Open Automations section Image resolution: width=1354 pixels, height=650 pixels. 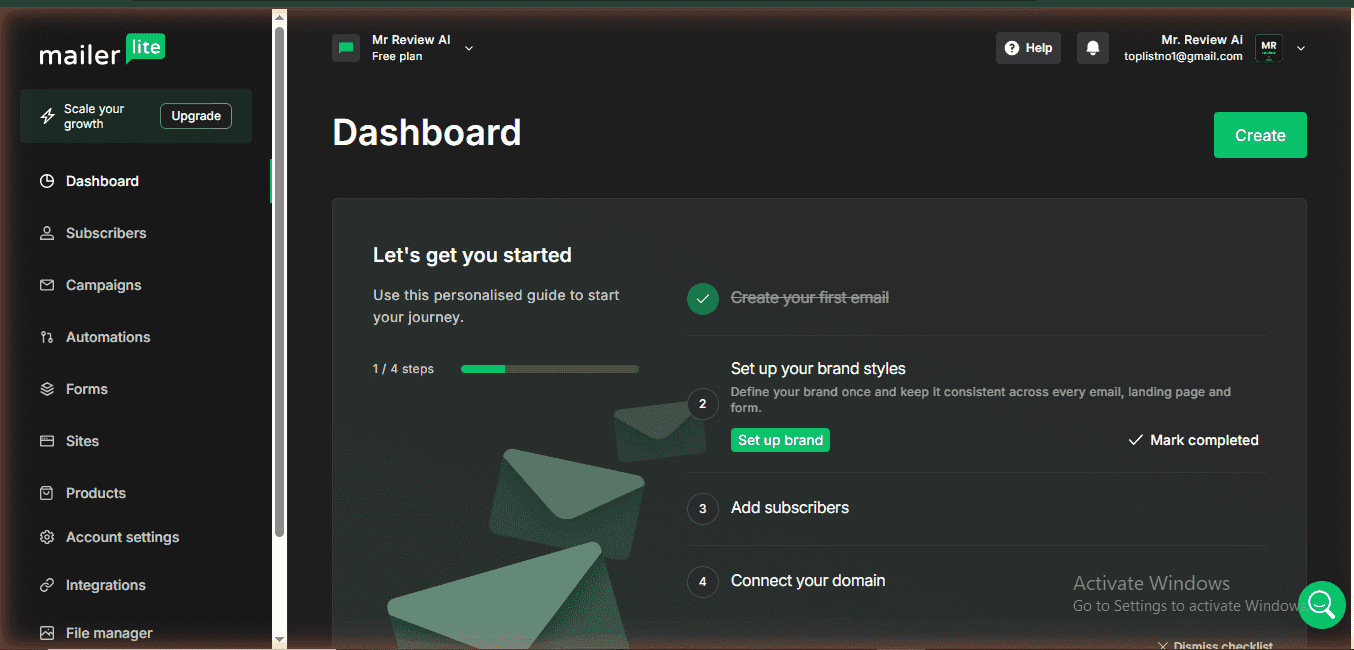tap(108, 337)
